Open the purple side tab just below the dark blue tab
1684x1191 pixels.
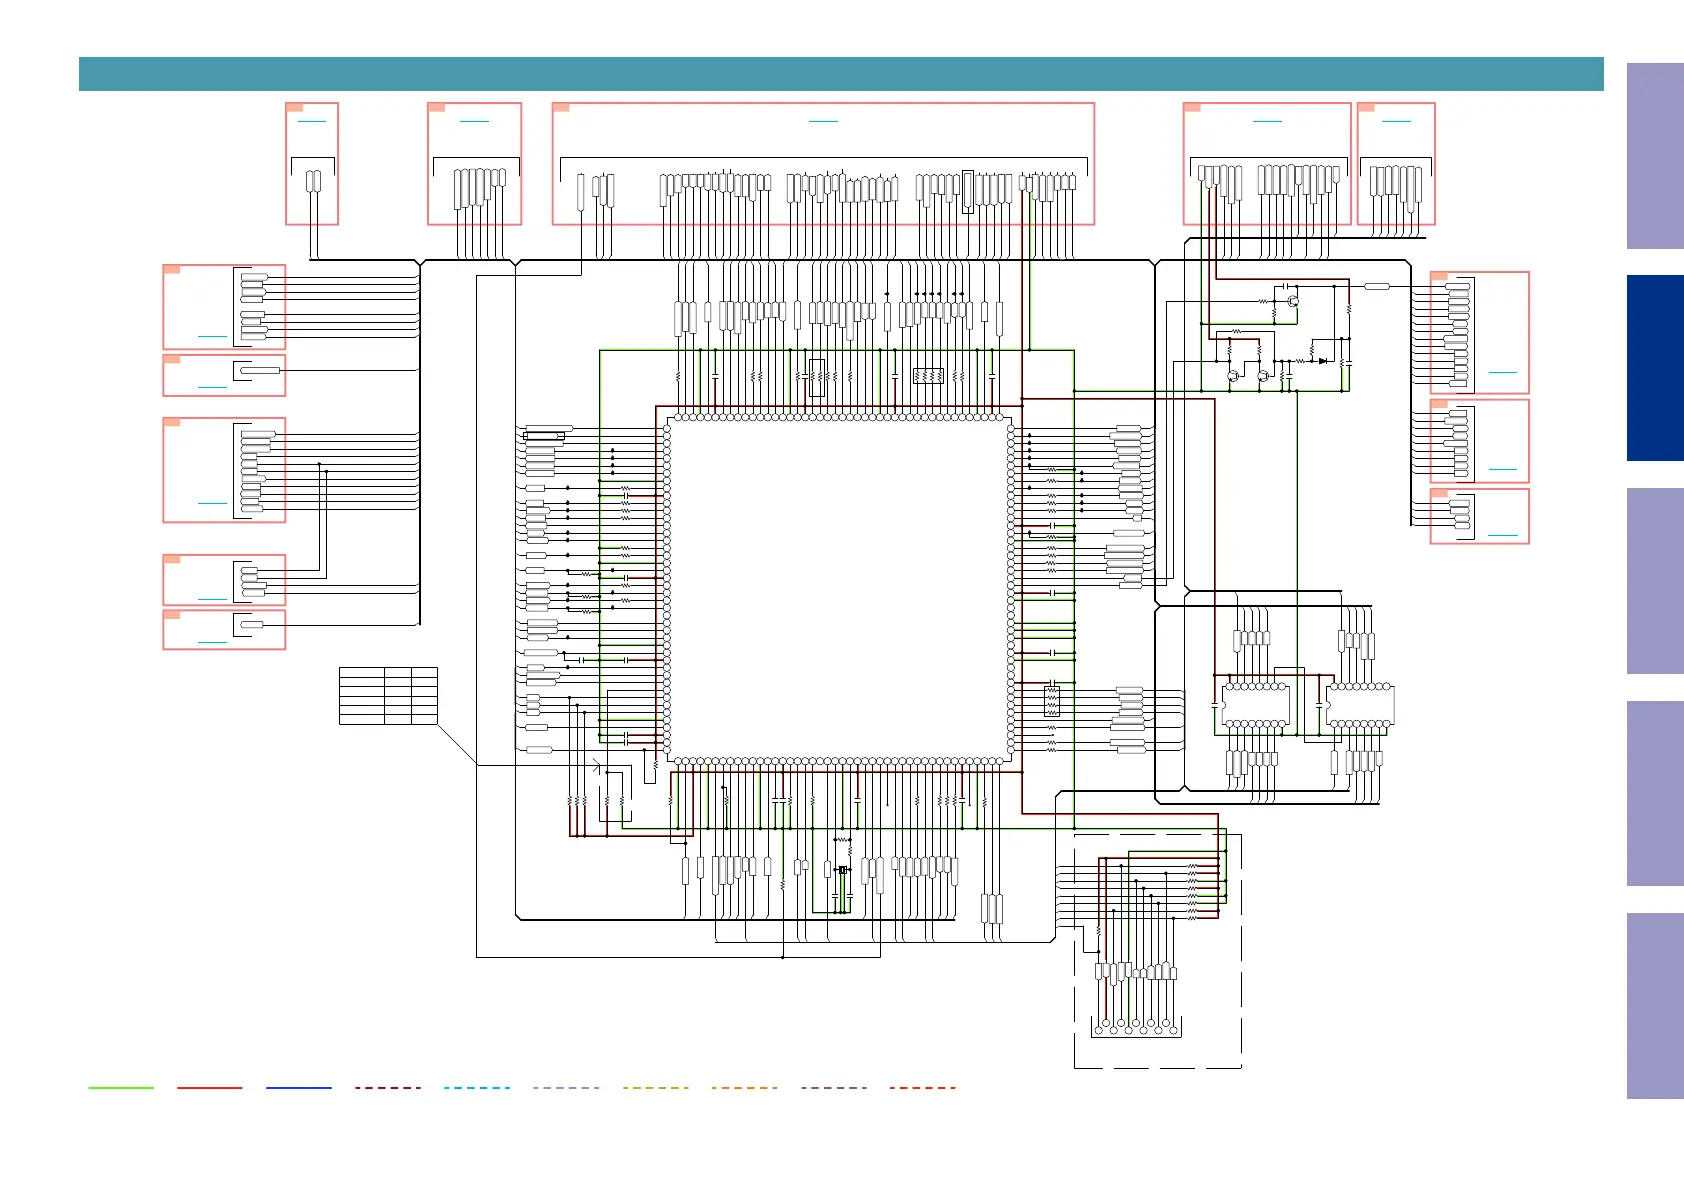point(1655,581)
